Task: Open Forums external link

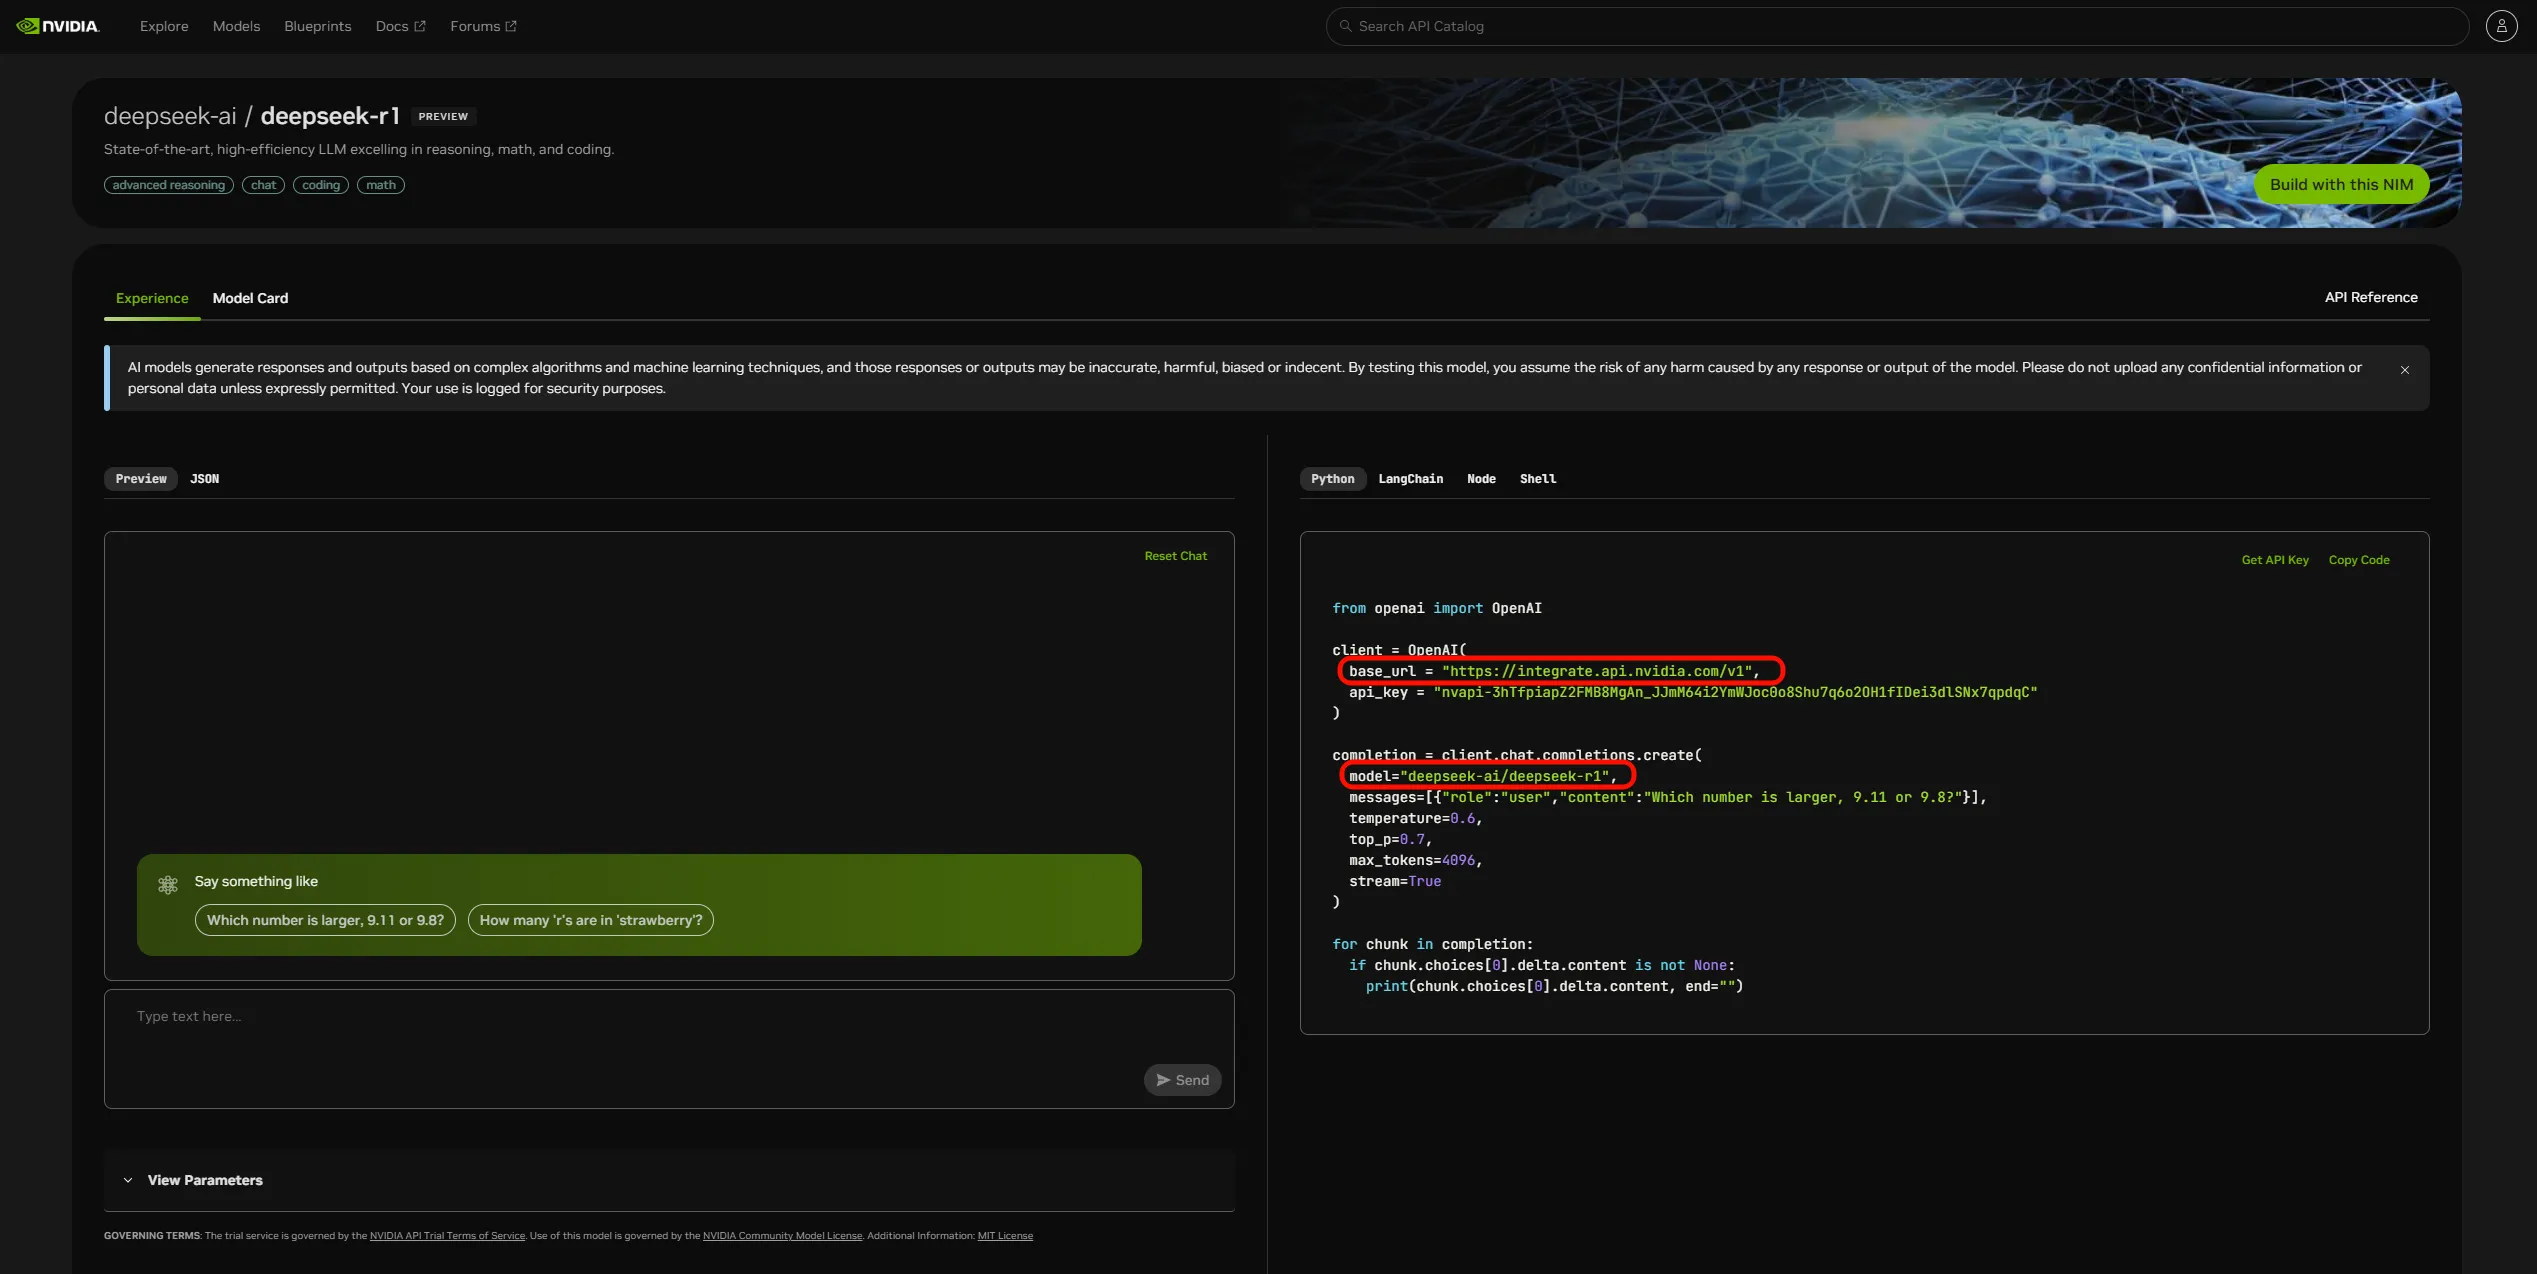Action: coord(483,26)
